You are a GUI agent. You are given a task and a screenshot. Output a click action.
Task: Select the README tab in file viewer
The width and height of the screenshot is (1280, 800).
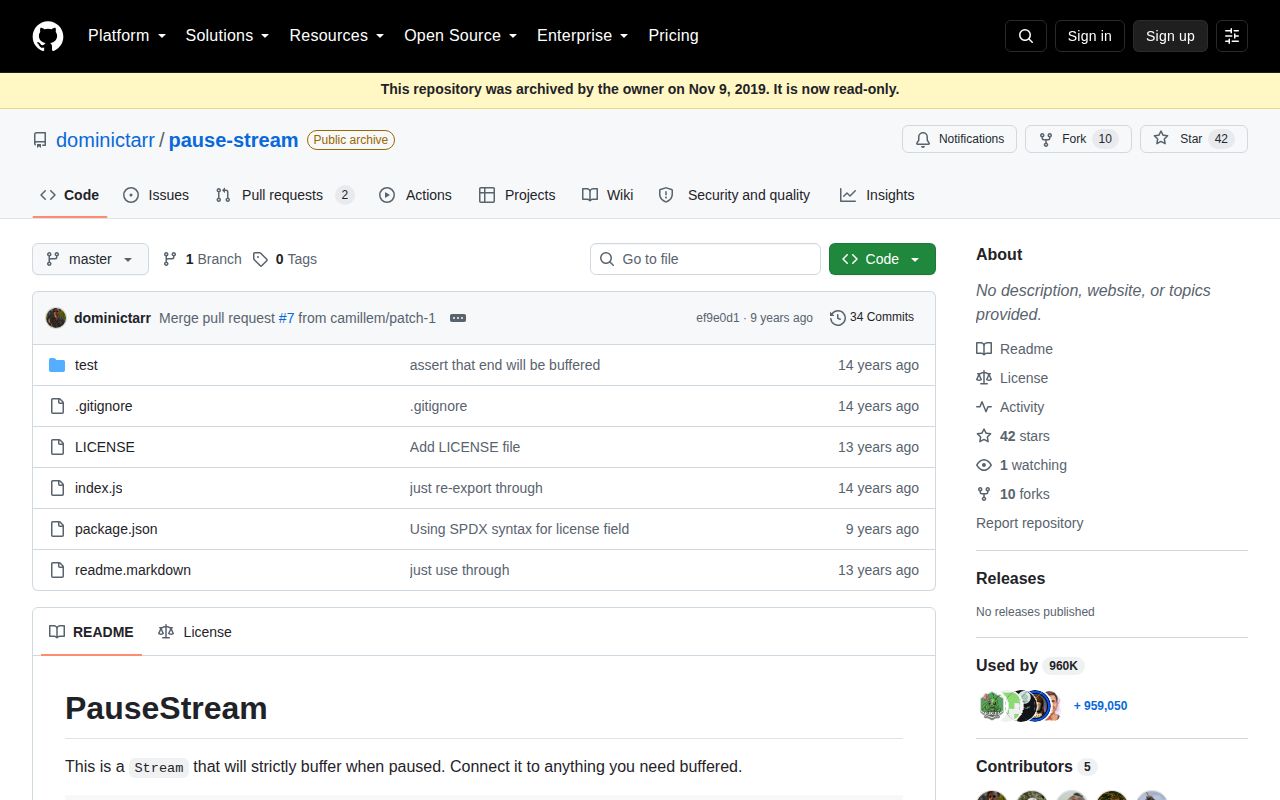pos(91,632)
